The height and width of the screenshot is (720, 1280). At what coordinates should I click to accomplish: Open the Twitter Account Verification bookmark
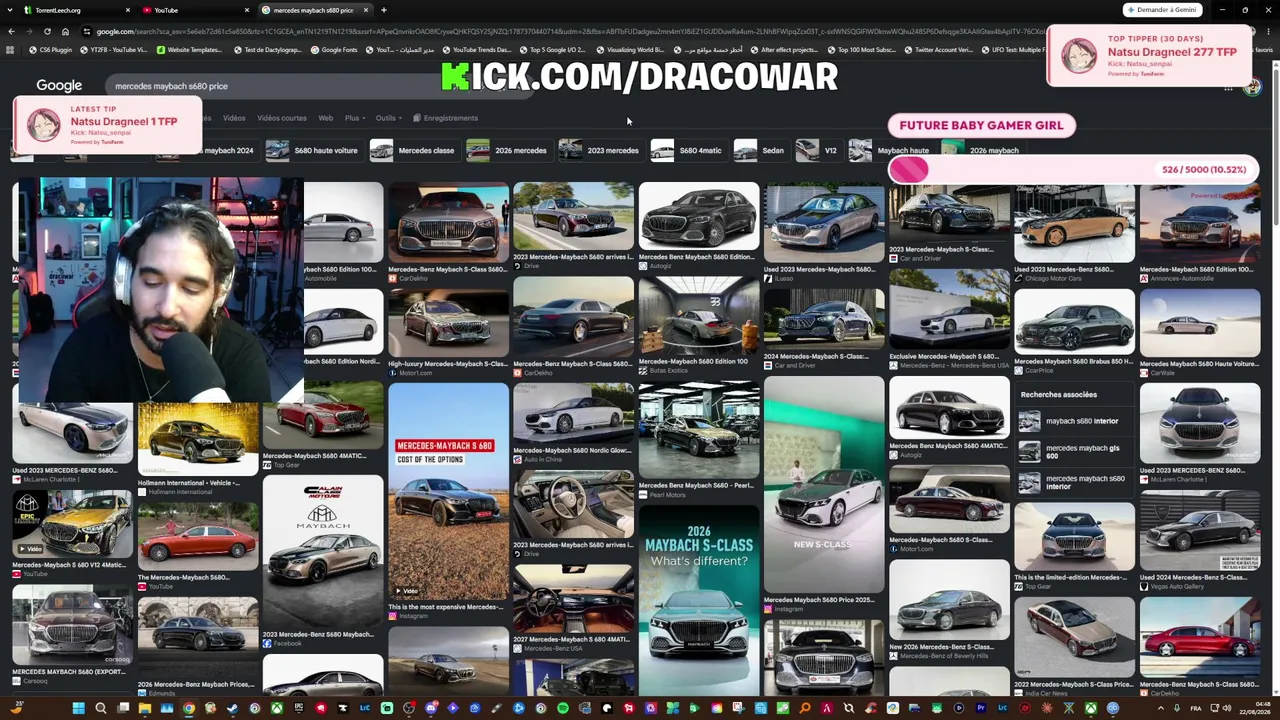tap(938, 50)
